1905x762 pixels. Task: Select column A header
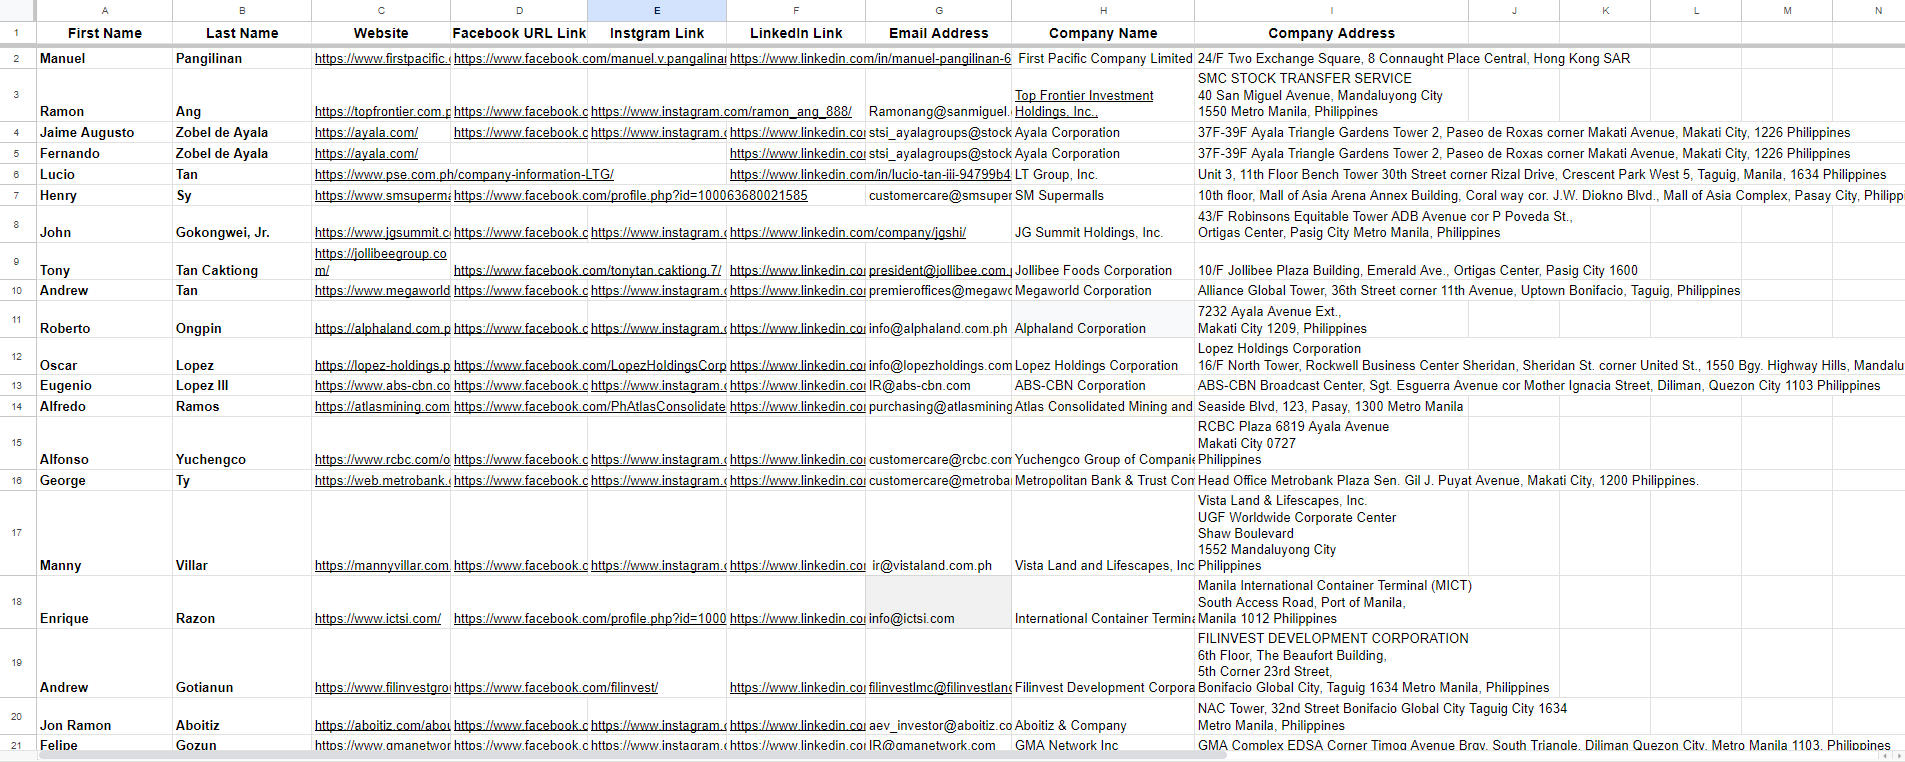click(104, 10)
